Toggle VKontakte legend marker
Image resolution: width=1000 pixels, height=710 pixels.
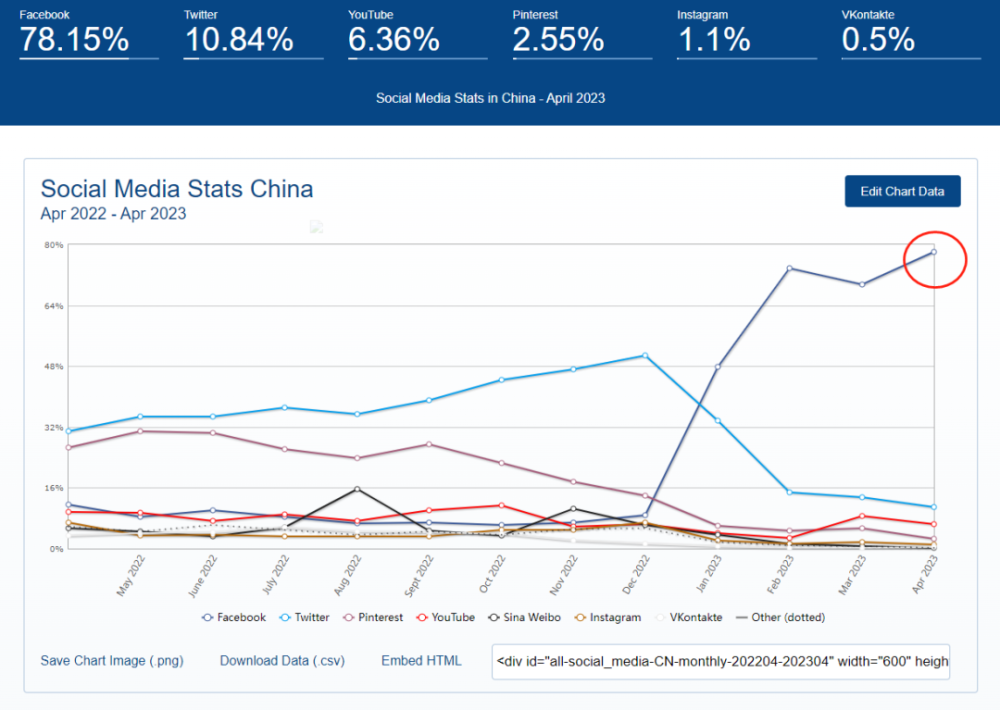[660, 618]
